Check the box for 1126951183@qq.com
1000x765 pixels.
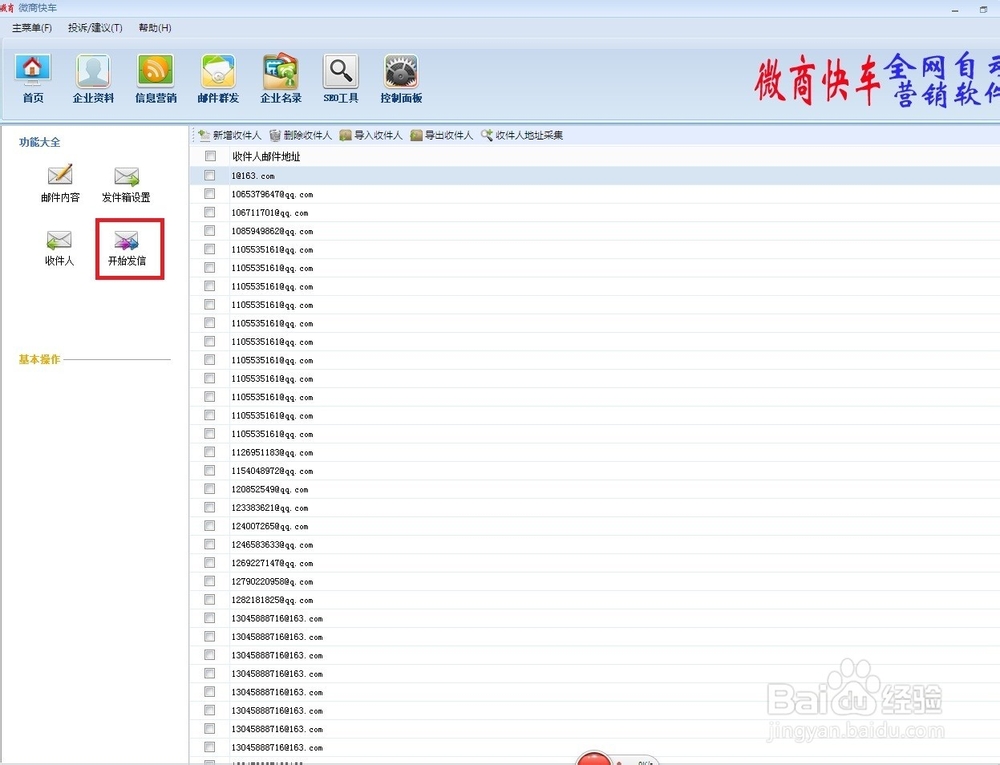pos(210,452)
